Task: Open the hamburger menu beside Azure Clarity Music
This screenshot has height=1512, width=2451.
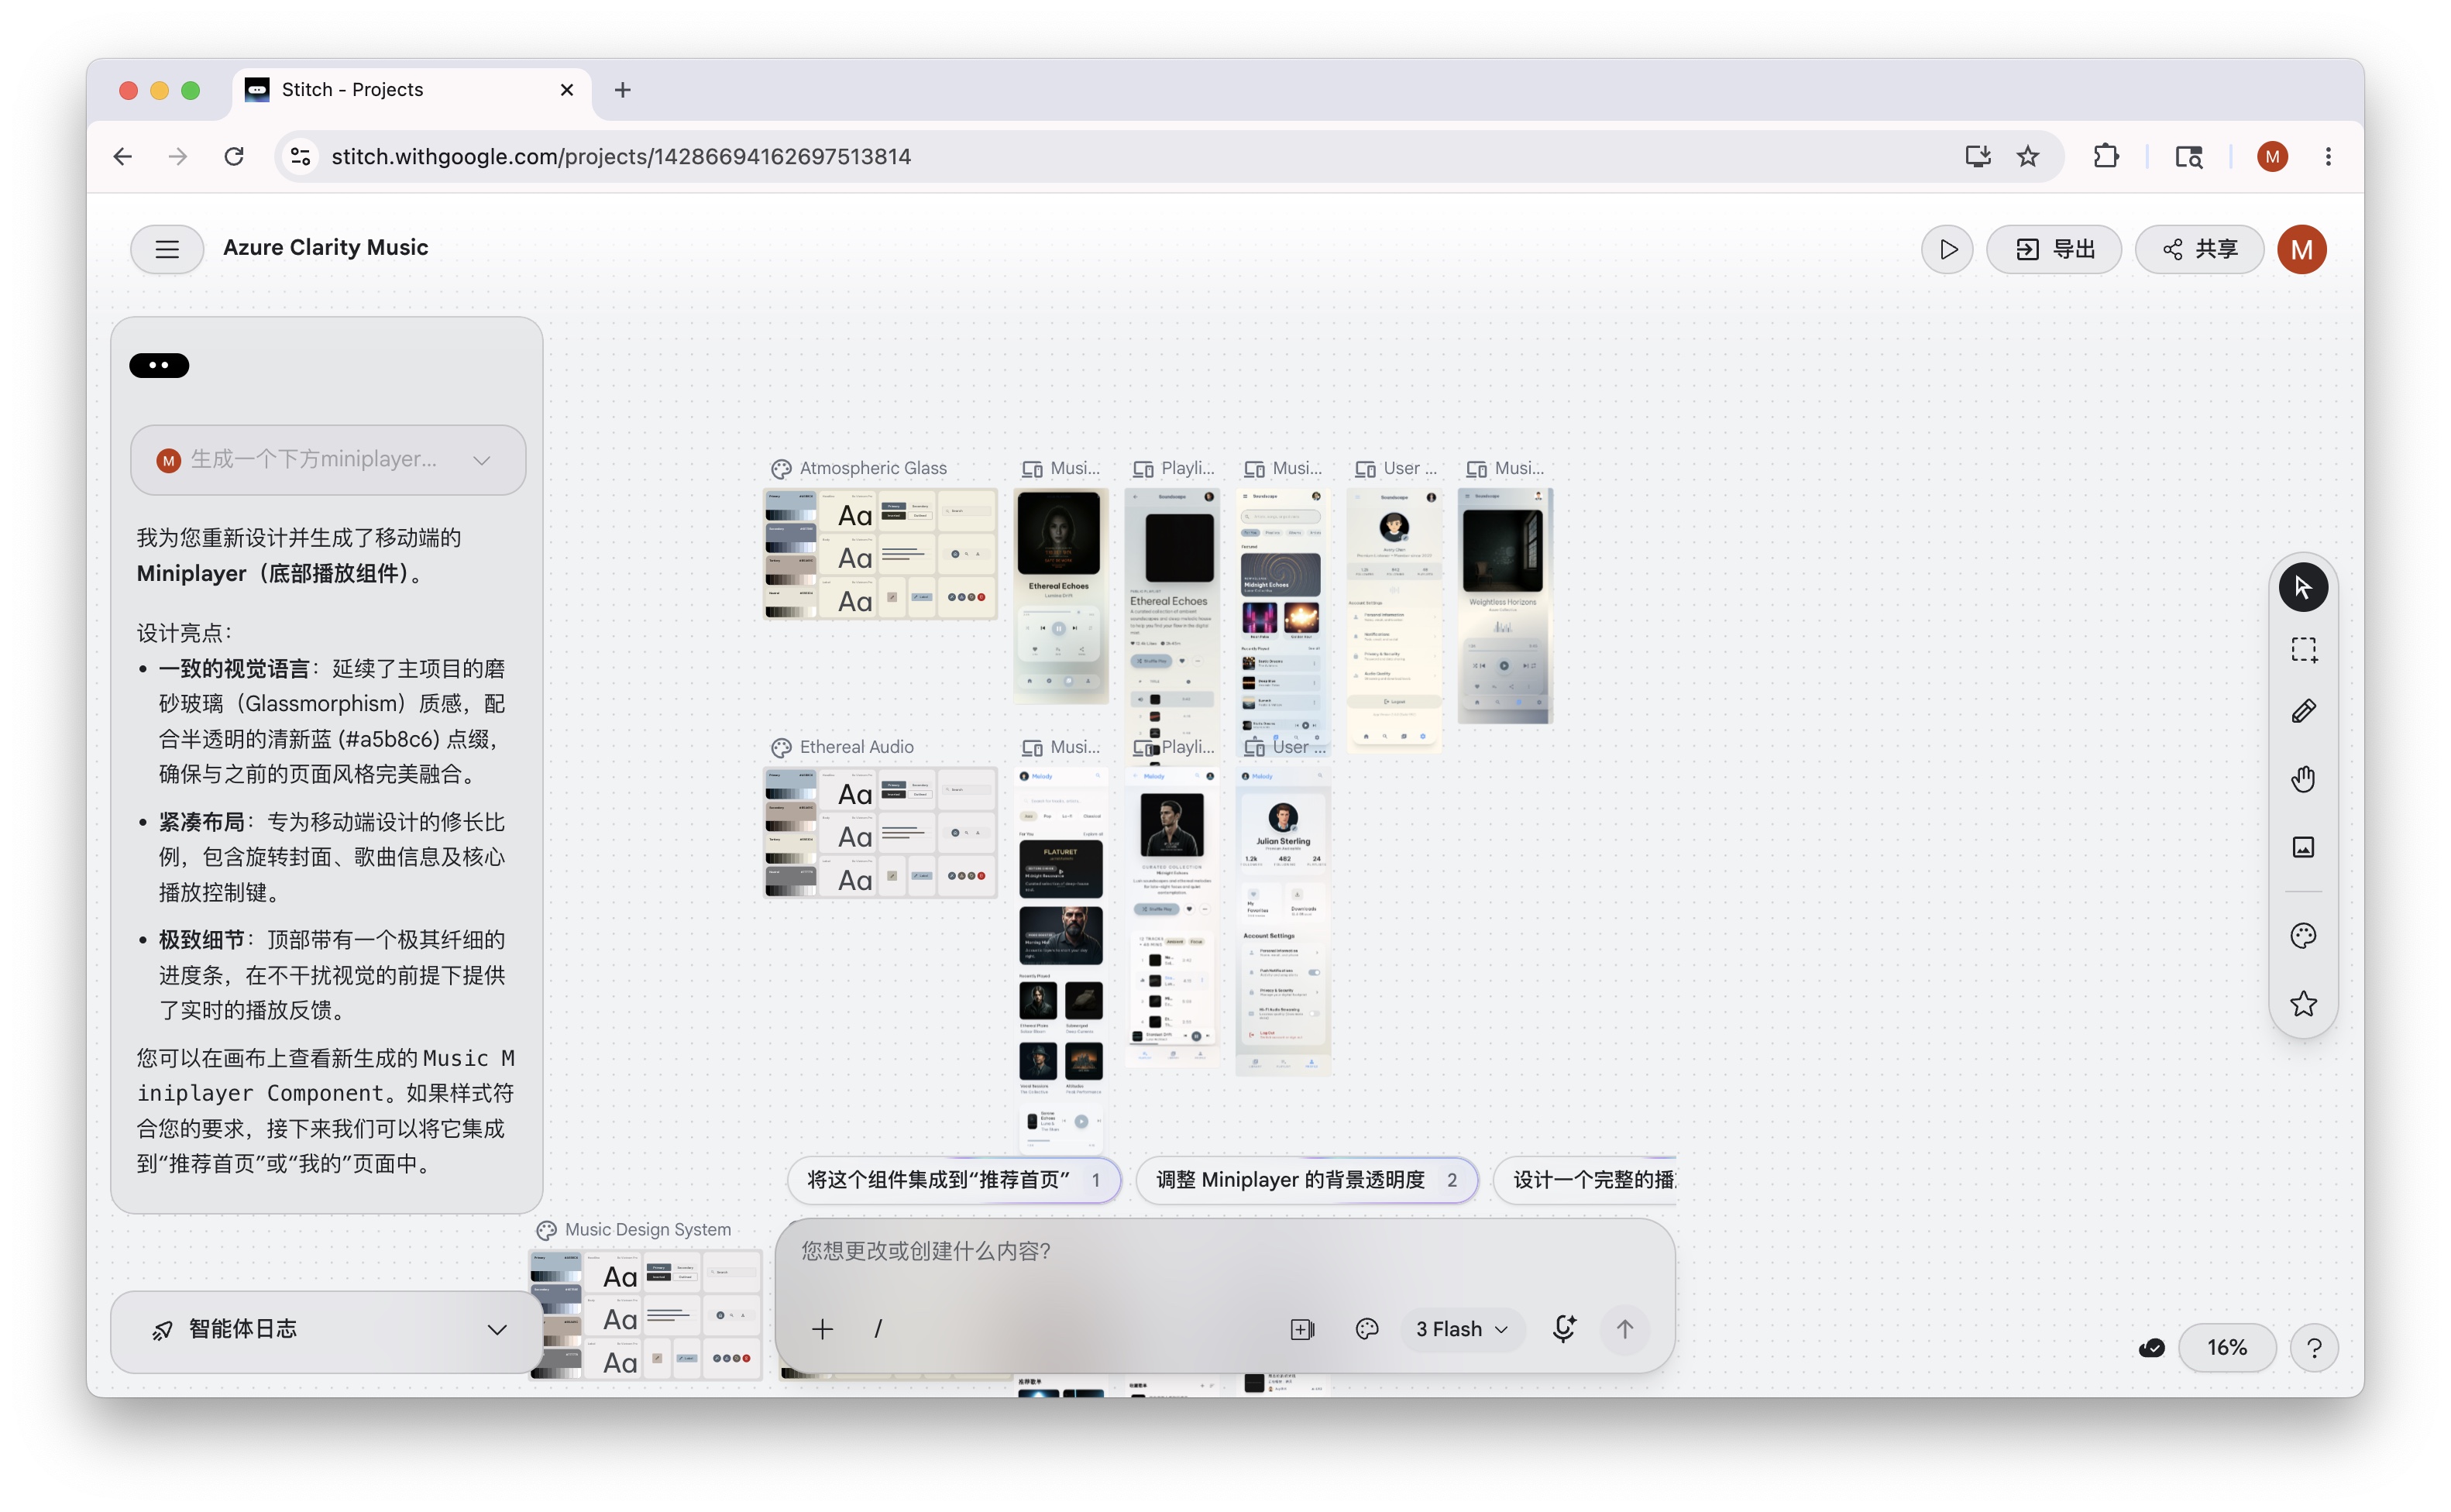Action: (167, 249)
